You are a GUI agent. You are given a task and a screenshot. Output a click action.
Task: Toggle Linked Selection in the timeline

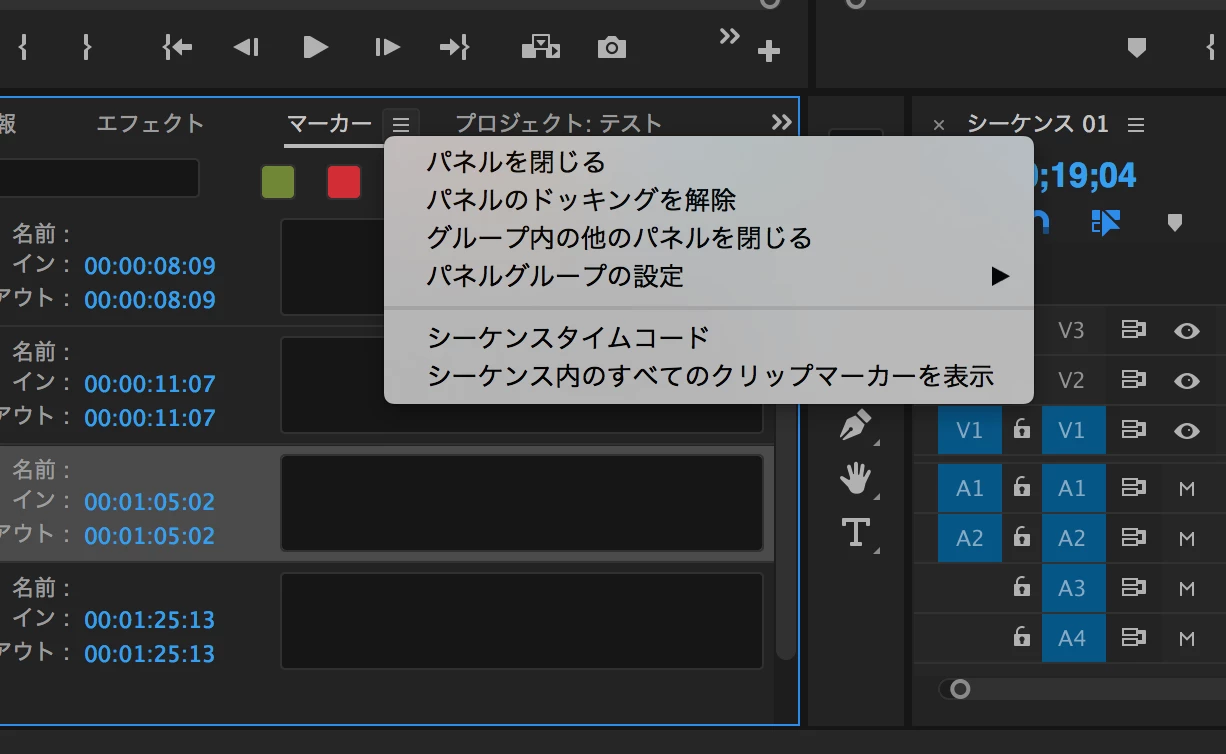coord(1107,222)
